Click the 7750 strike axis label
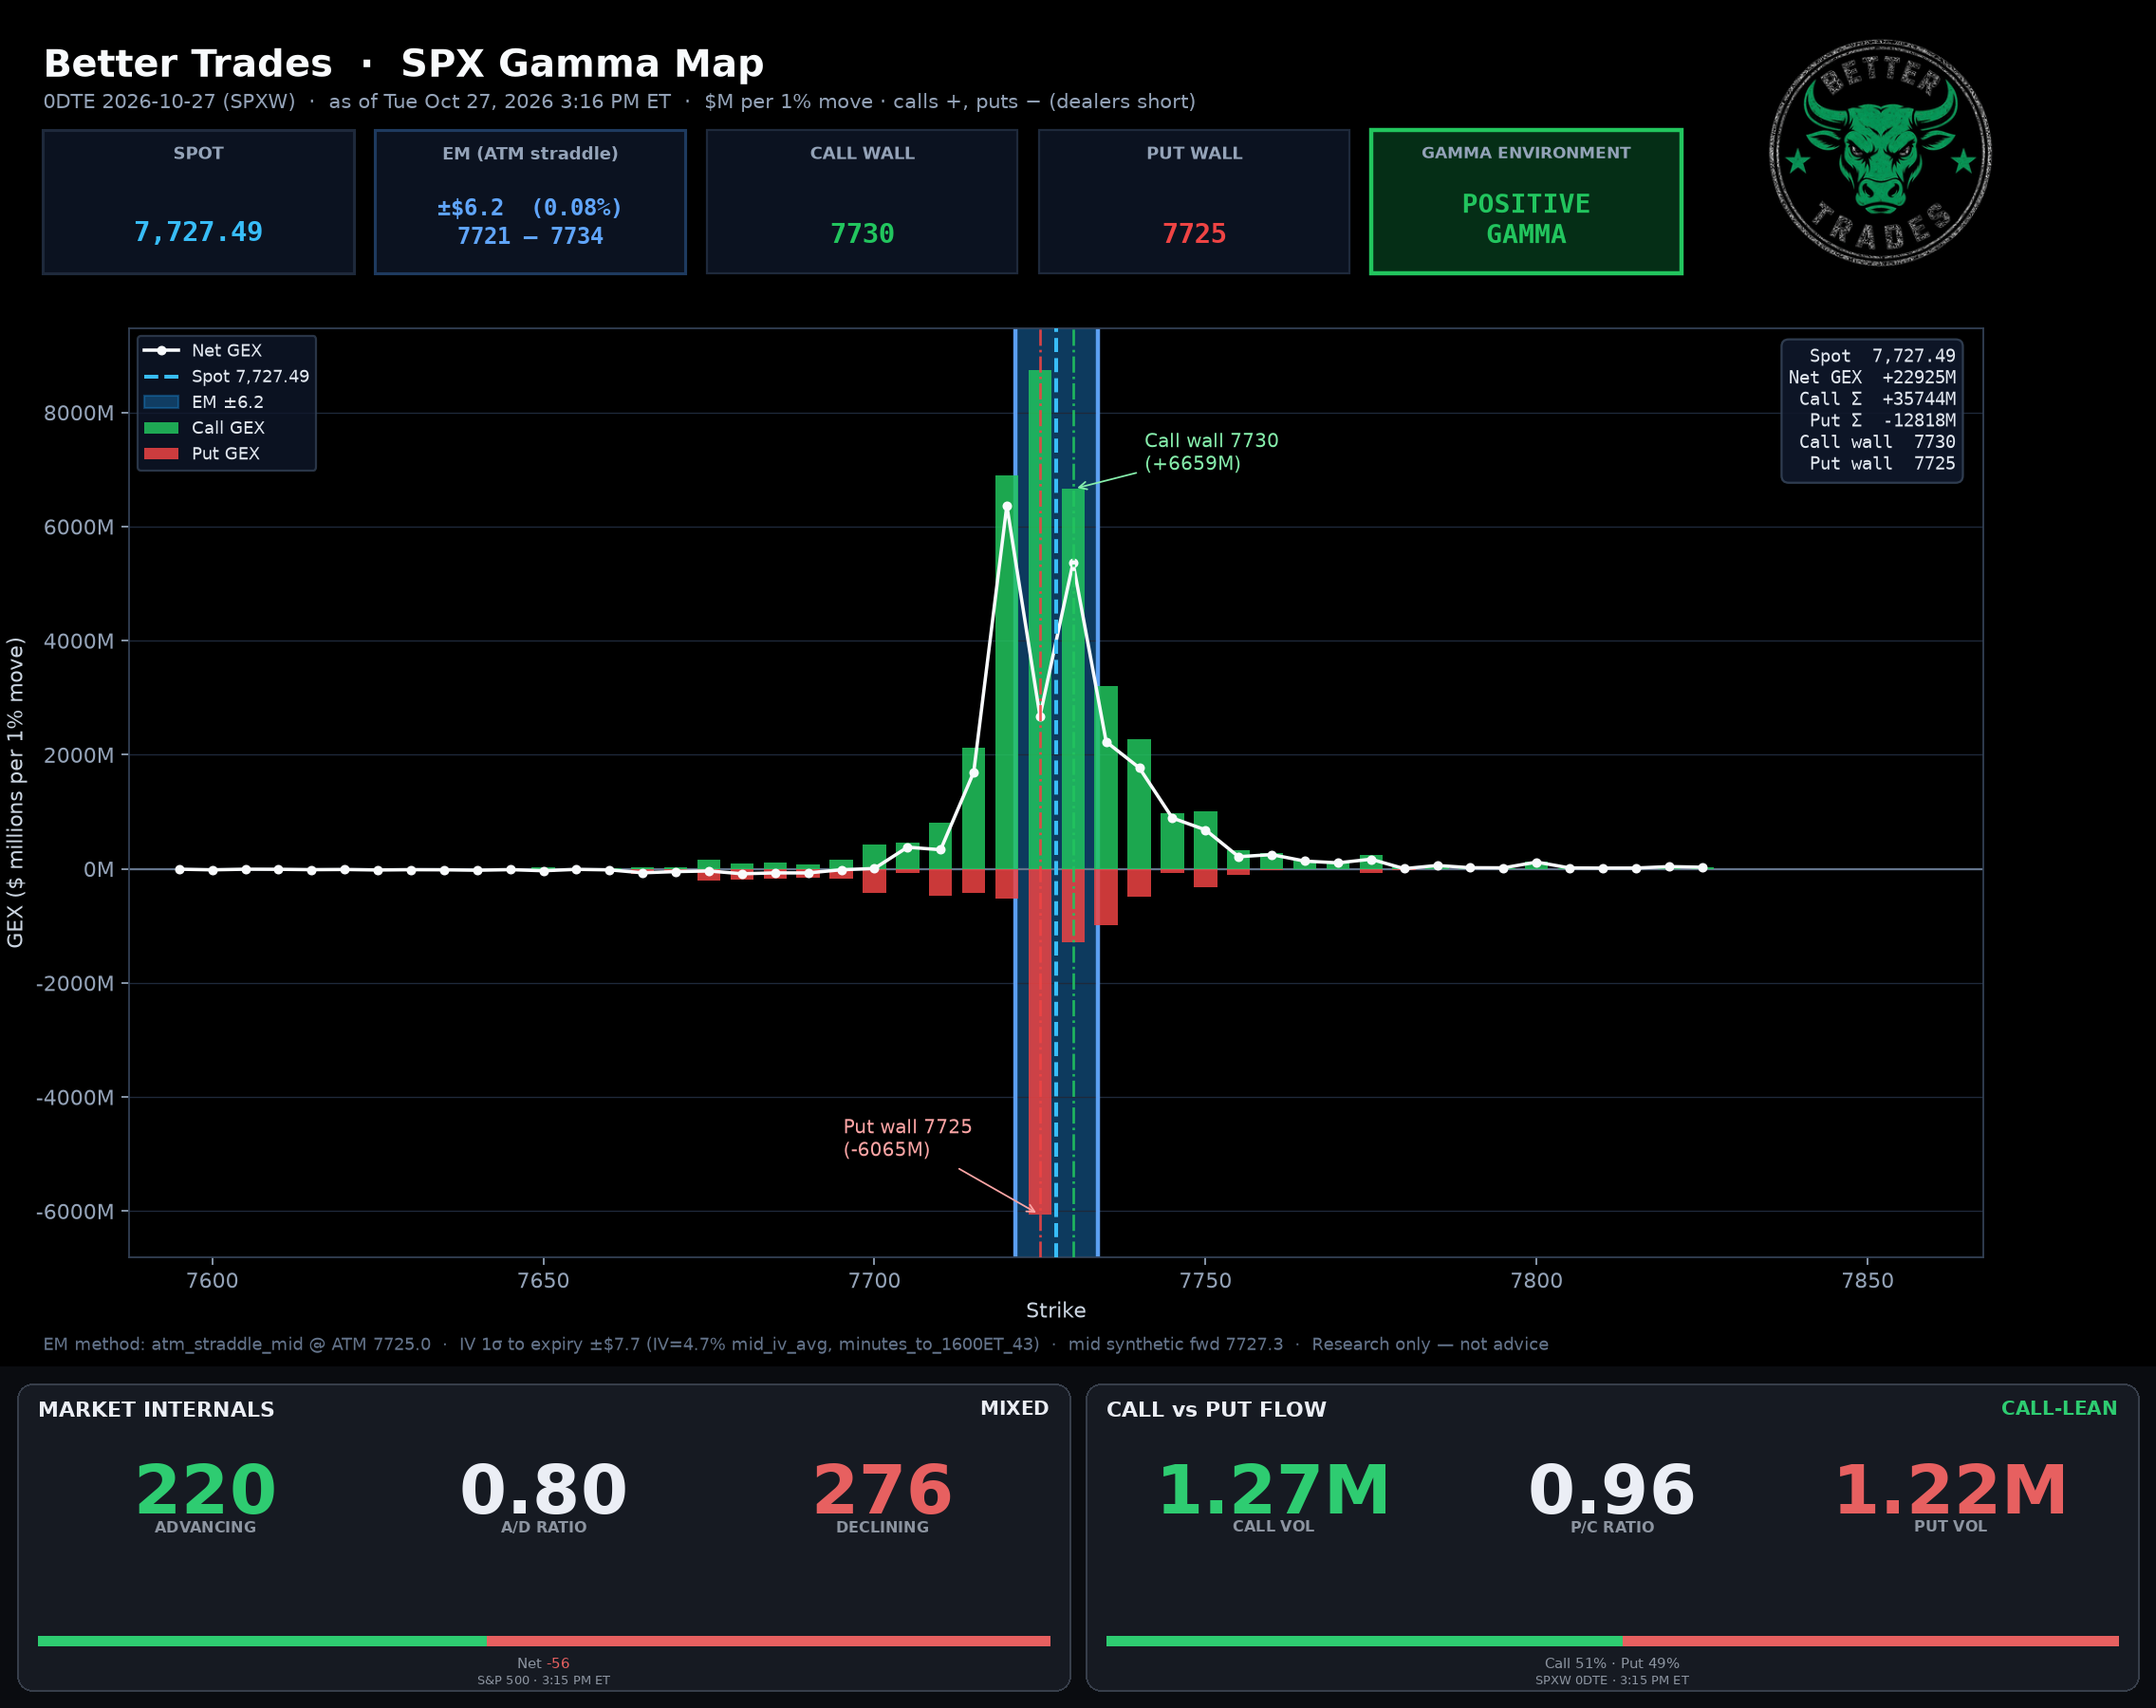This screenshot has height=1708, width=2156. point(1205,1281)
